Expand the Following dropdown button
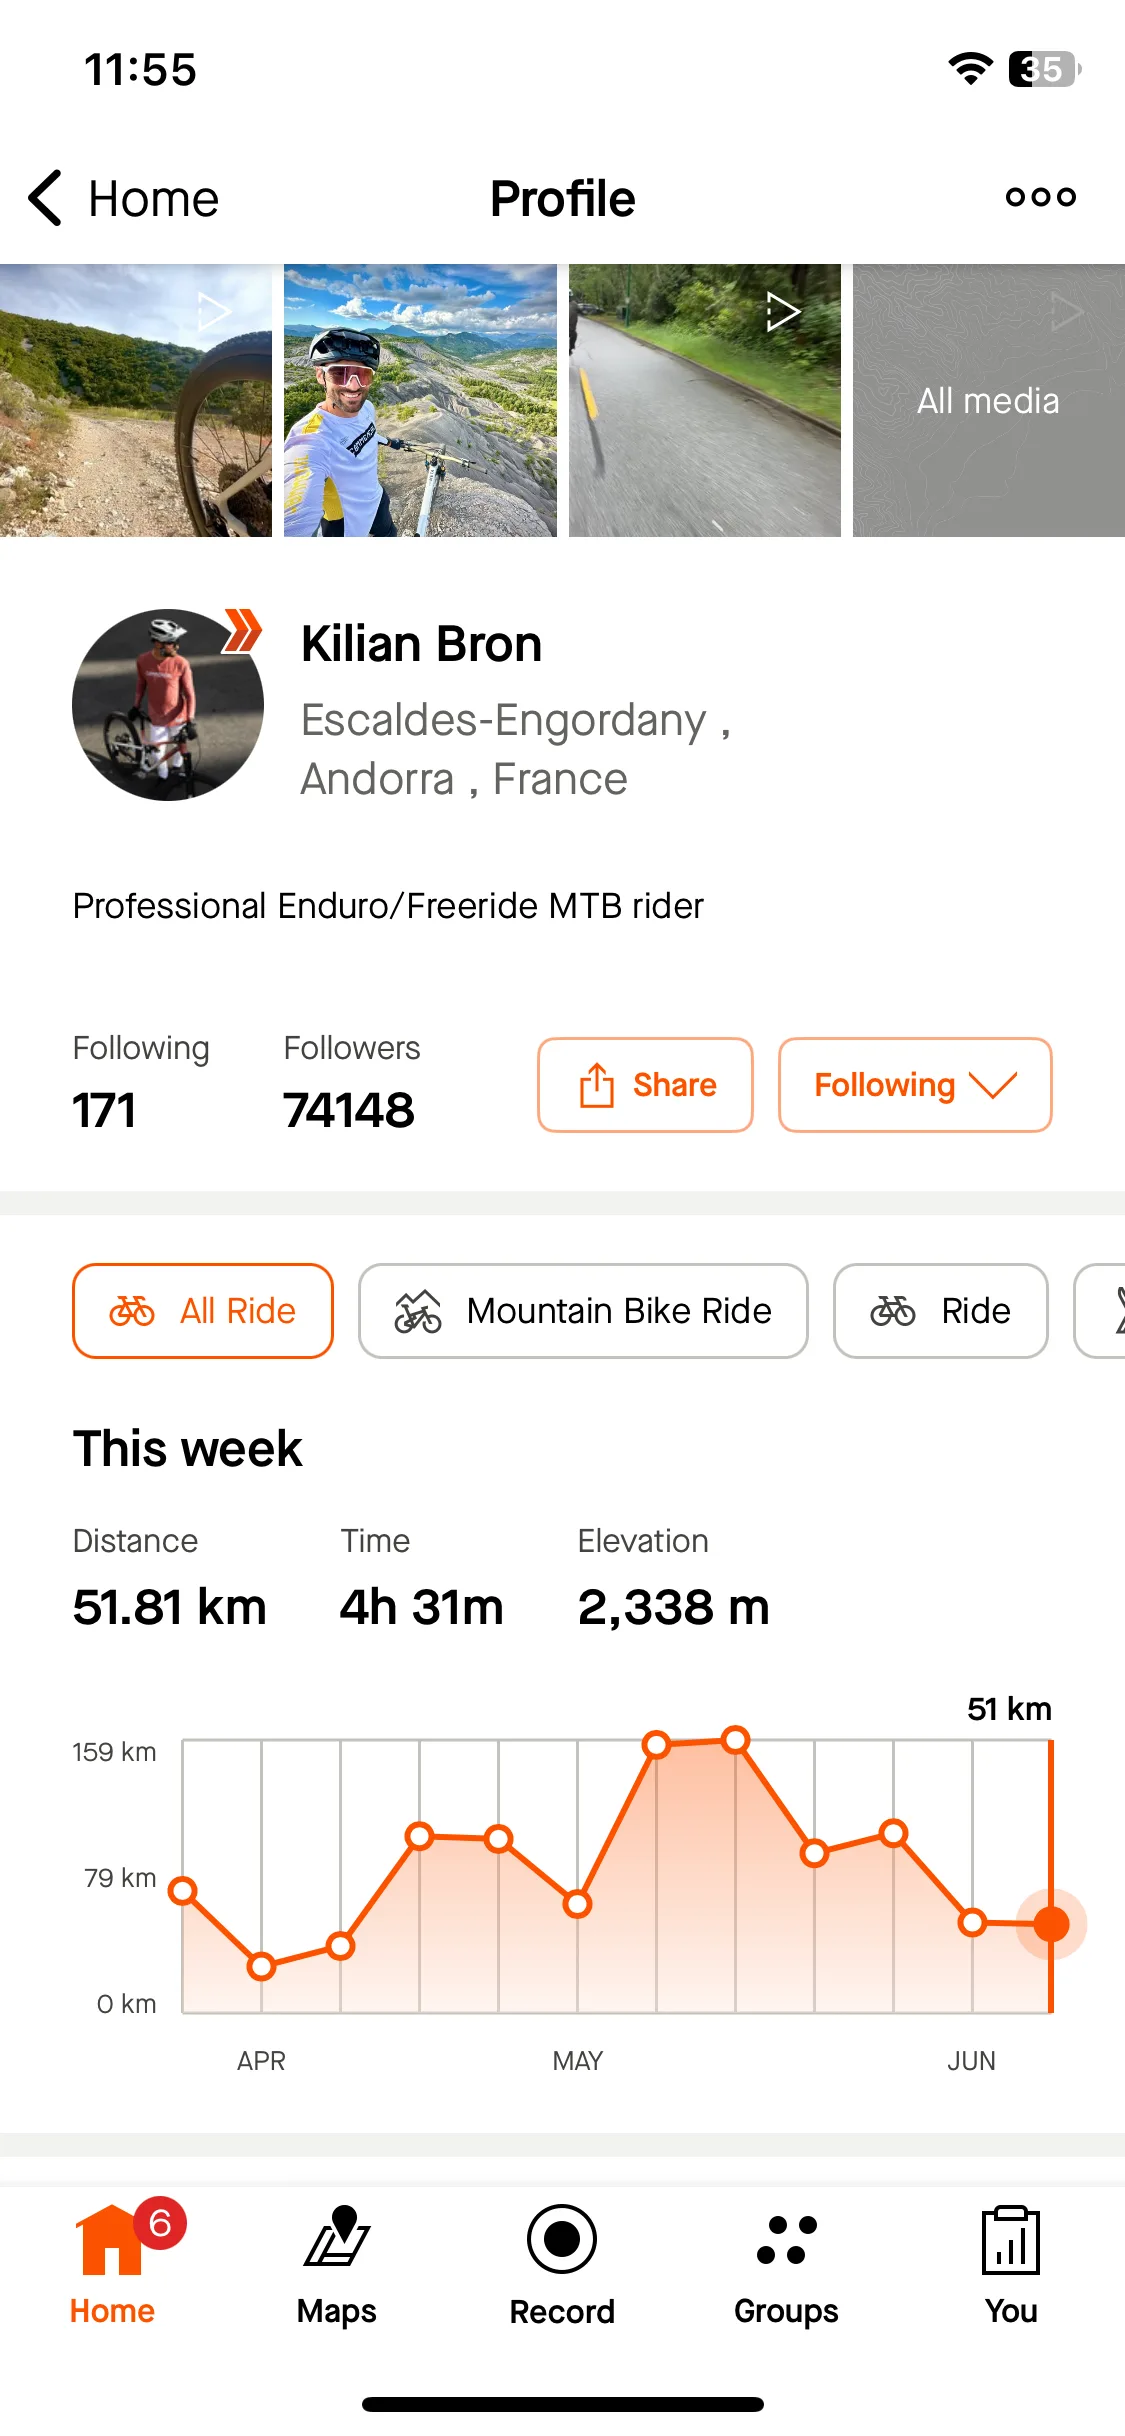 point(915,1085)
